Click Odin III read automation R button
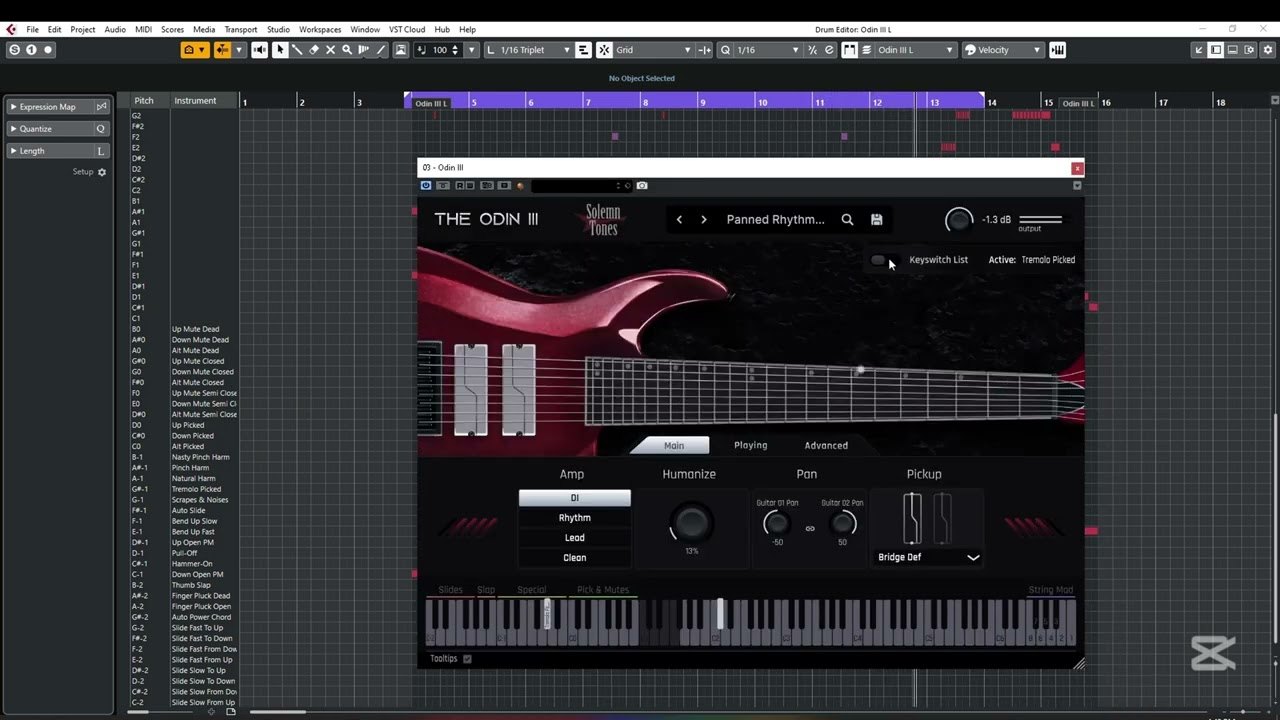The height and width of the screenshot is (720, 1280). 459,185
